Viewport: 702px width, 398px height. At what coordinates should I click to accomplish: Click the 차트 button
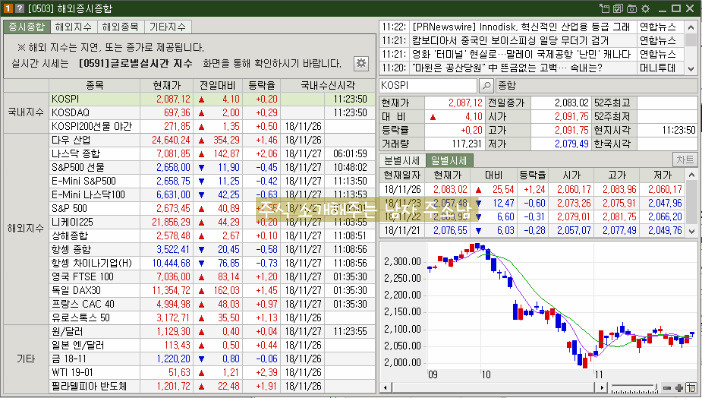(685, 160)
